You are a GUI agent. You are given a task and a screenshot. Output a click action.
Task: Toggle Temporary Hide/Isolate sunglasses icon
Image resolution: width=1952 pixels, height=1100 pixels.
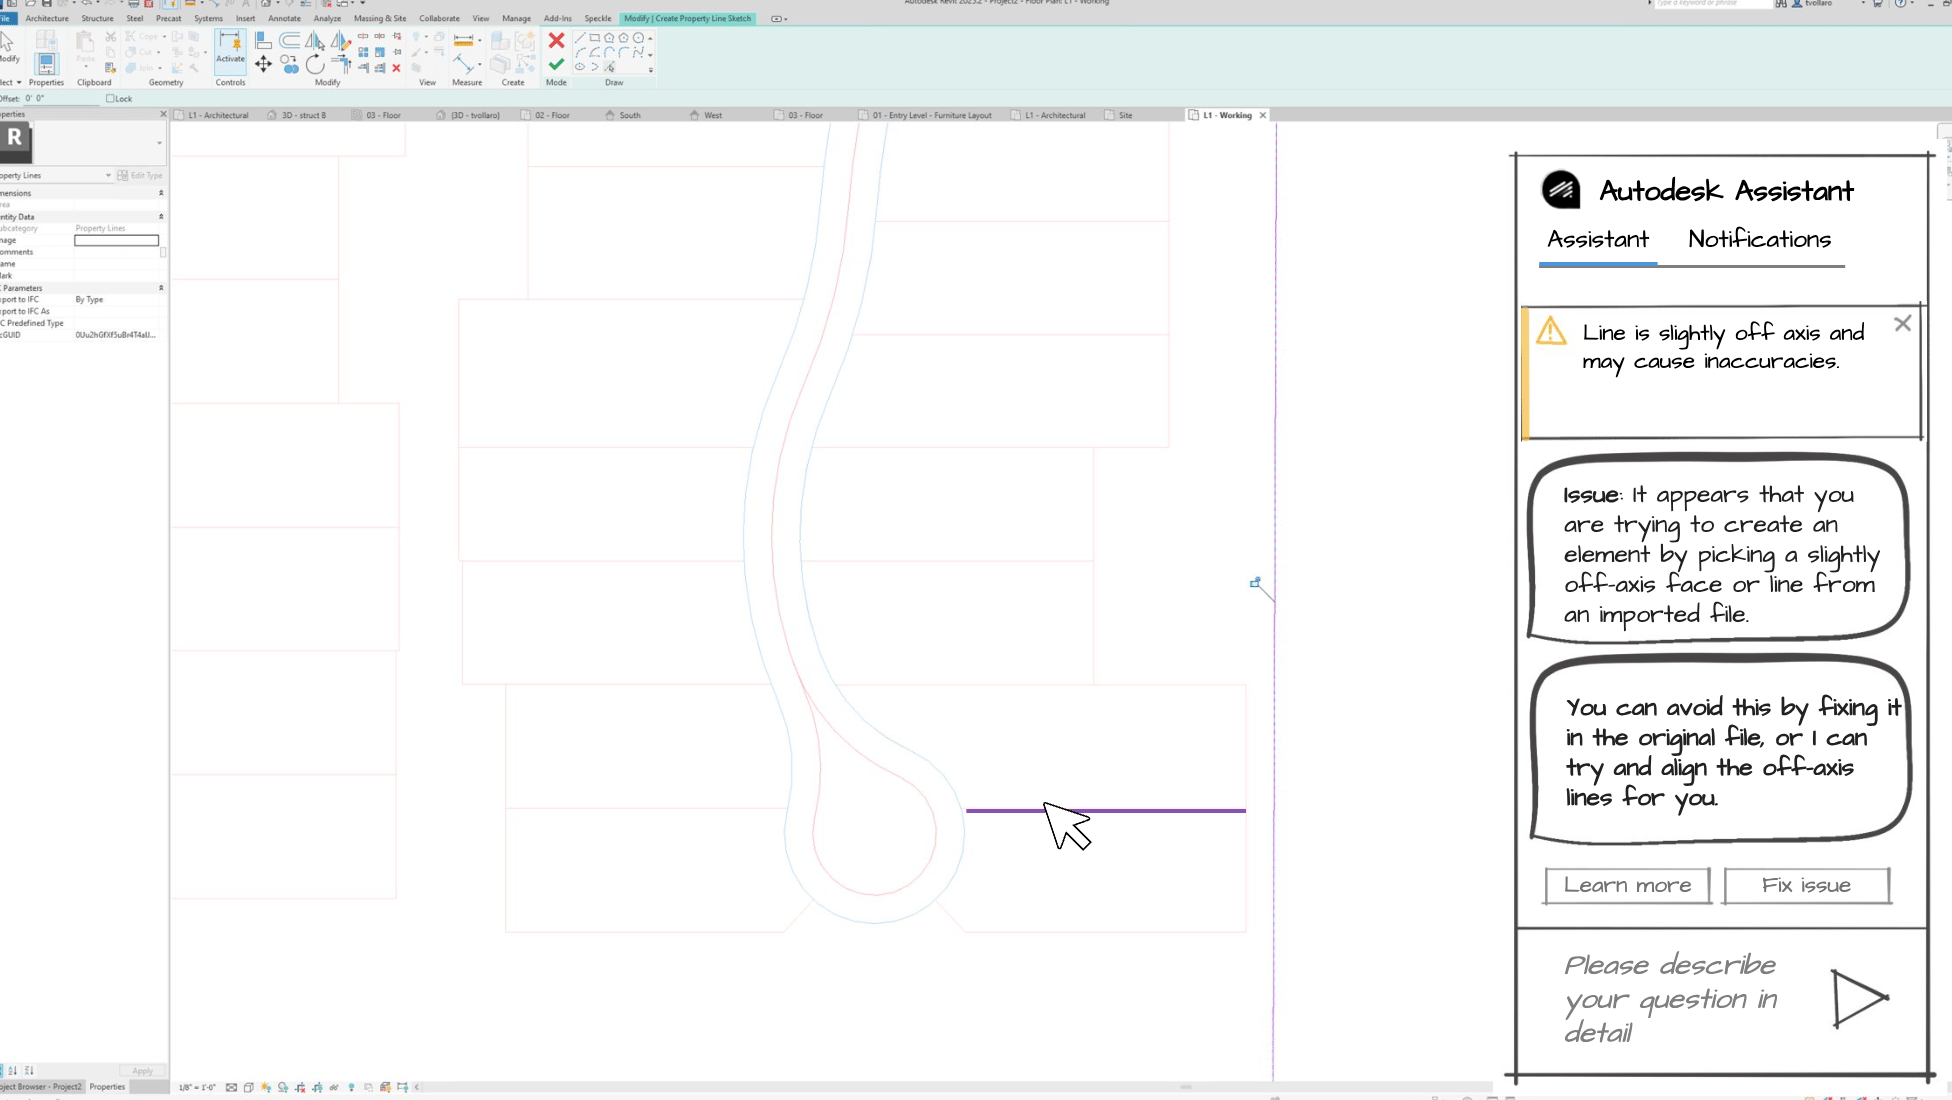click(334, 1087)
